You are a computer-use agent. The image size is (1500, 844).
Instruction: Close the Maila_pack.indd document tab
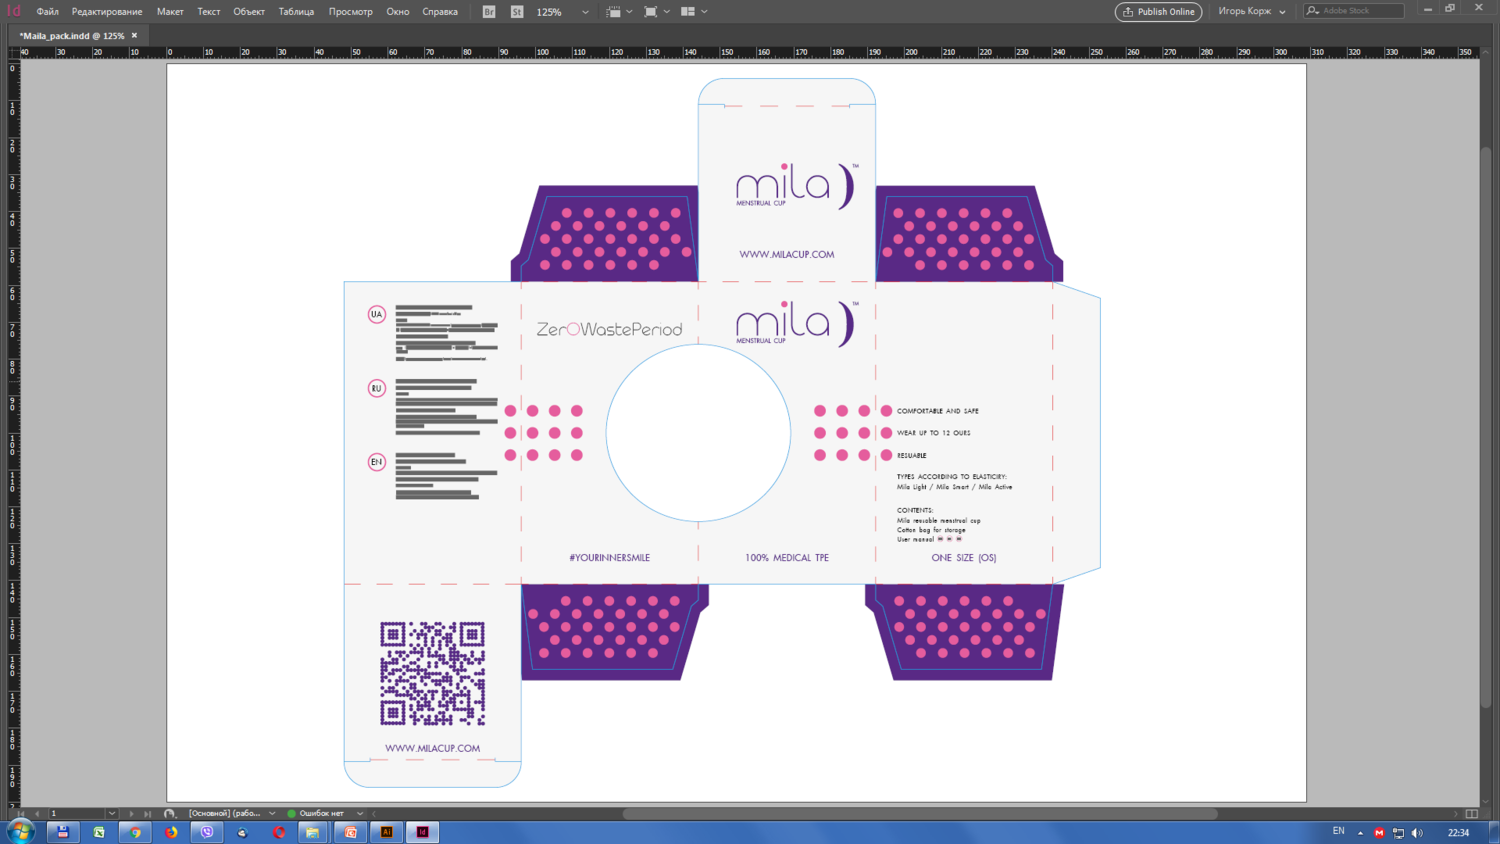tap(135, 36)
